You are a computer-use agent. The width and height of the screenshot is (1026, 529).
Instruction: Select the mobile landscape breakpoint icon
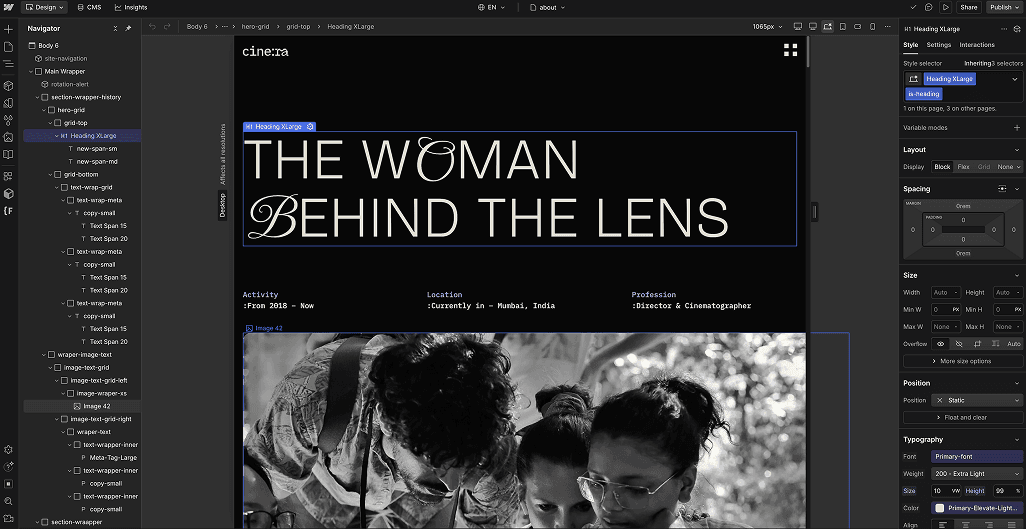[858, 26]
